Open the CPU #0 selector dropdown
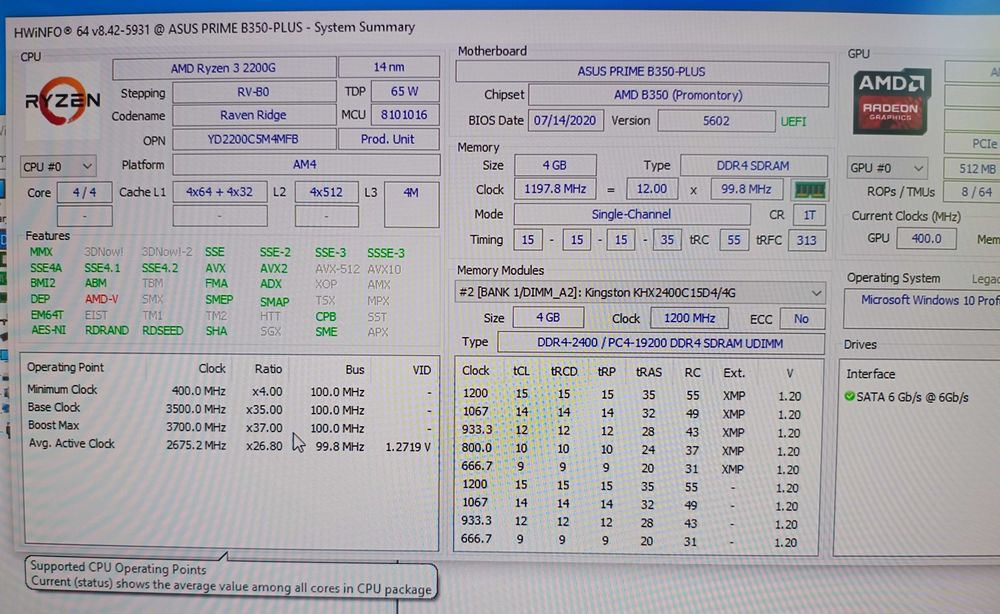The width and height of the screenshot is (1000, 614). pyautogui.click(x=58, y=166)
